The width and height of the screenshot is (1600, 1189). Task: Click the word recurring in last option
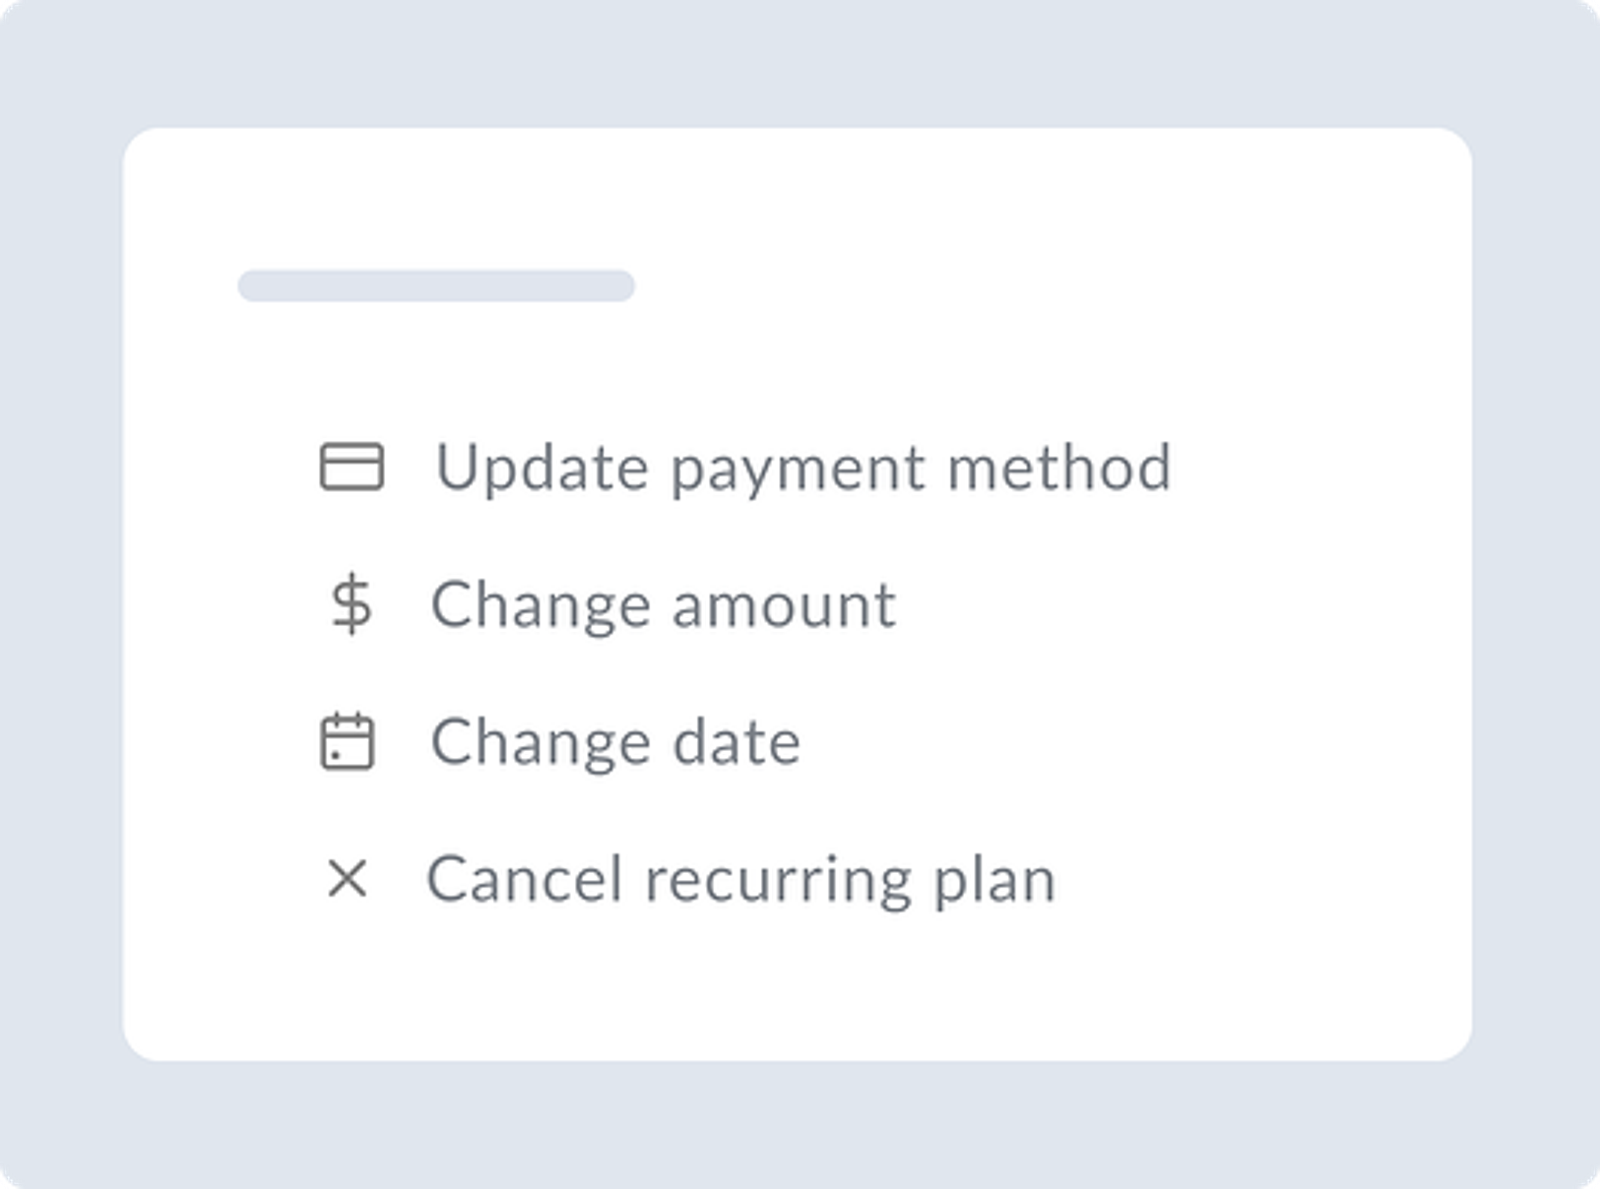(778, 879)
